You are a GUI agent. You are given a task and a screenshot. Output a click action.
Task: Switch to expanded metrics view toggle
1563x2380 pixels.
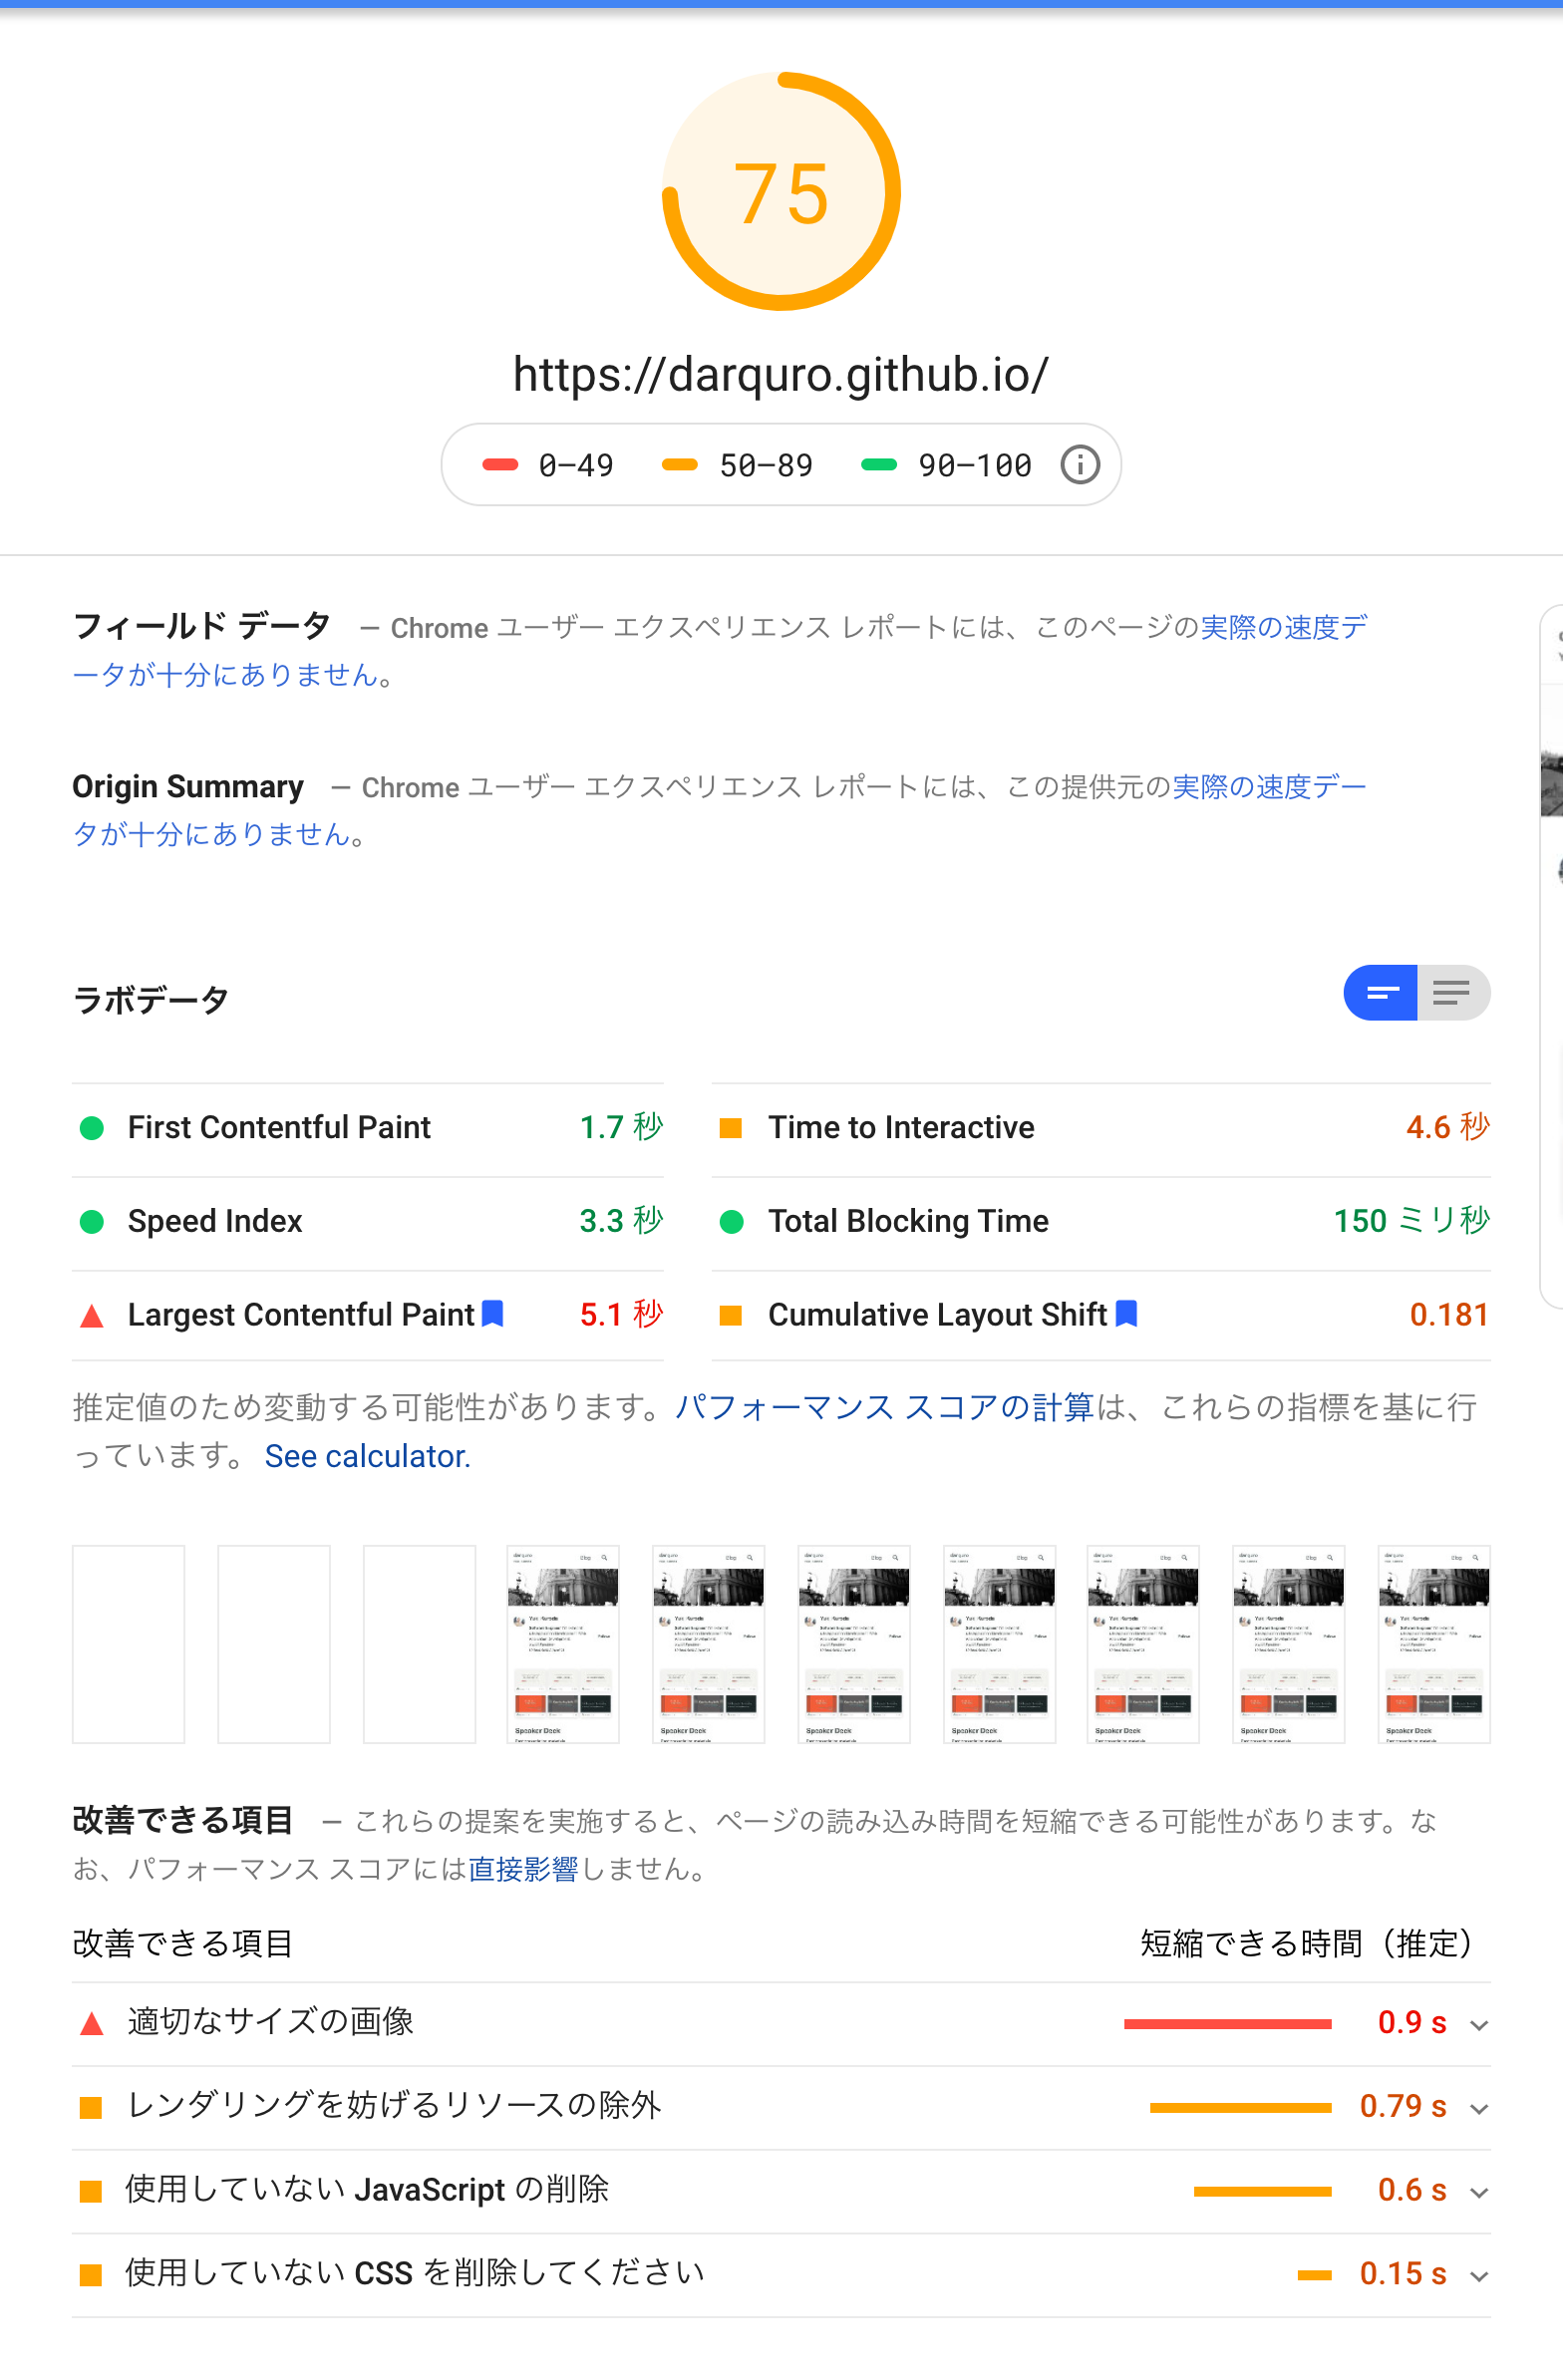tap(1453, 992)
